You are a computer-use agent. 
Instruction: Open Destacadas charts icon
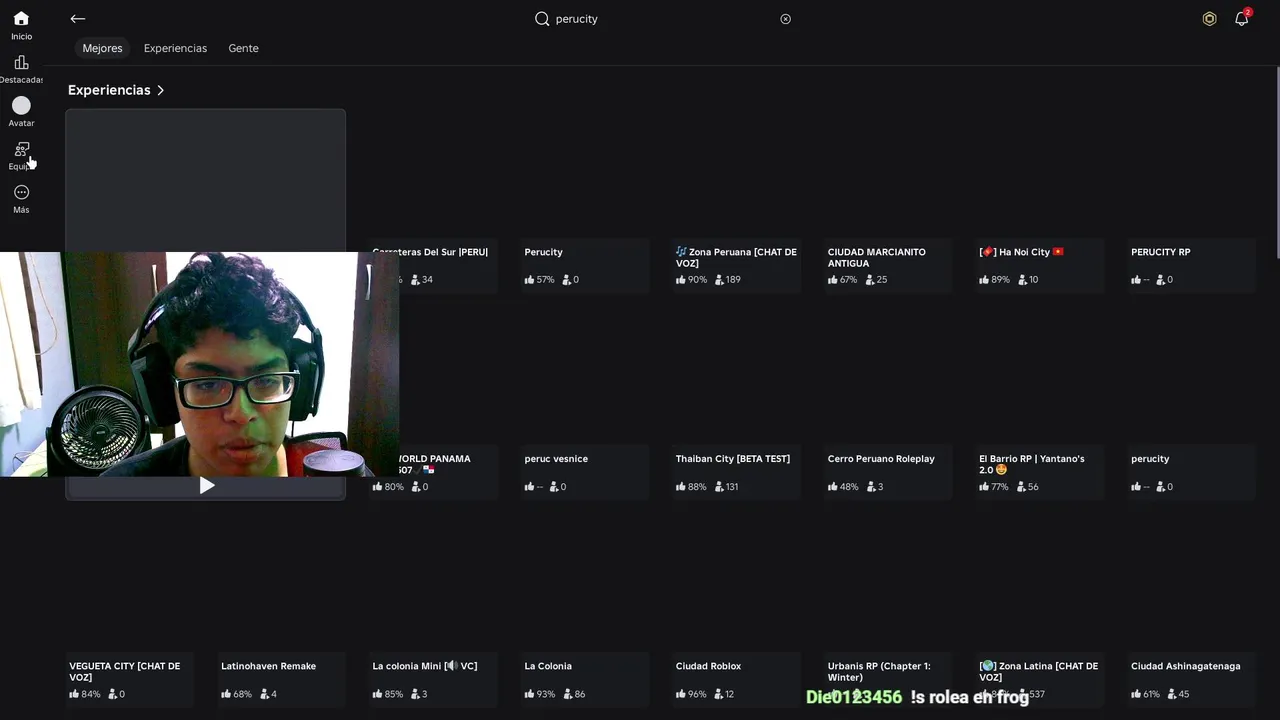point(21,63)
